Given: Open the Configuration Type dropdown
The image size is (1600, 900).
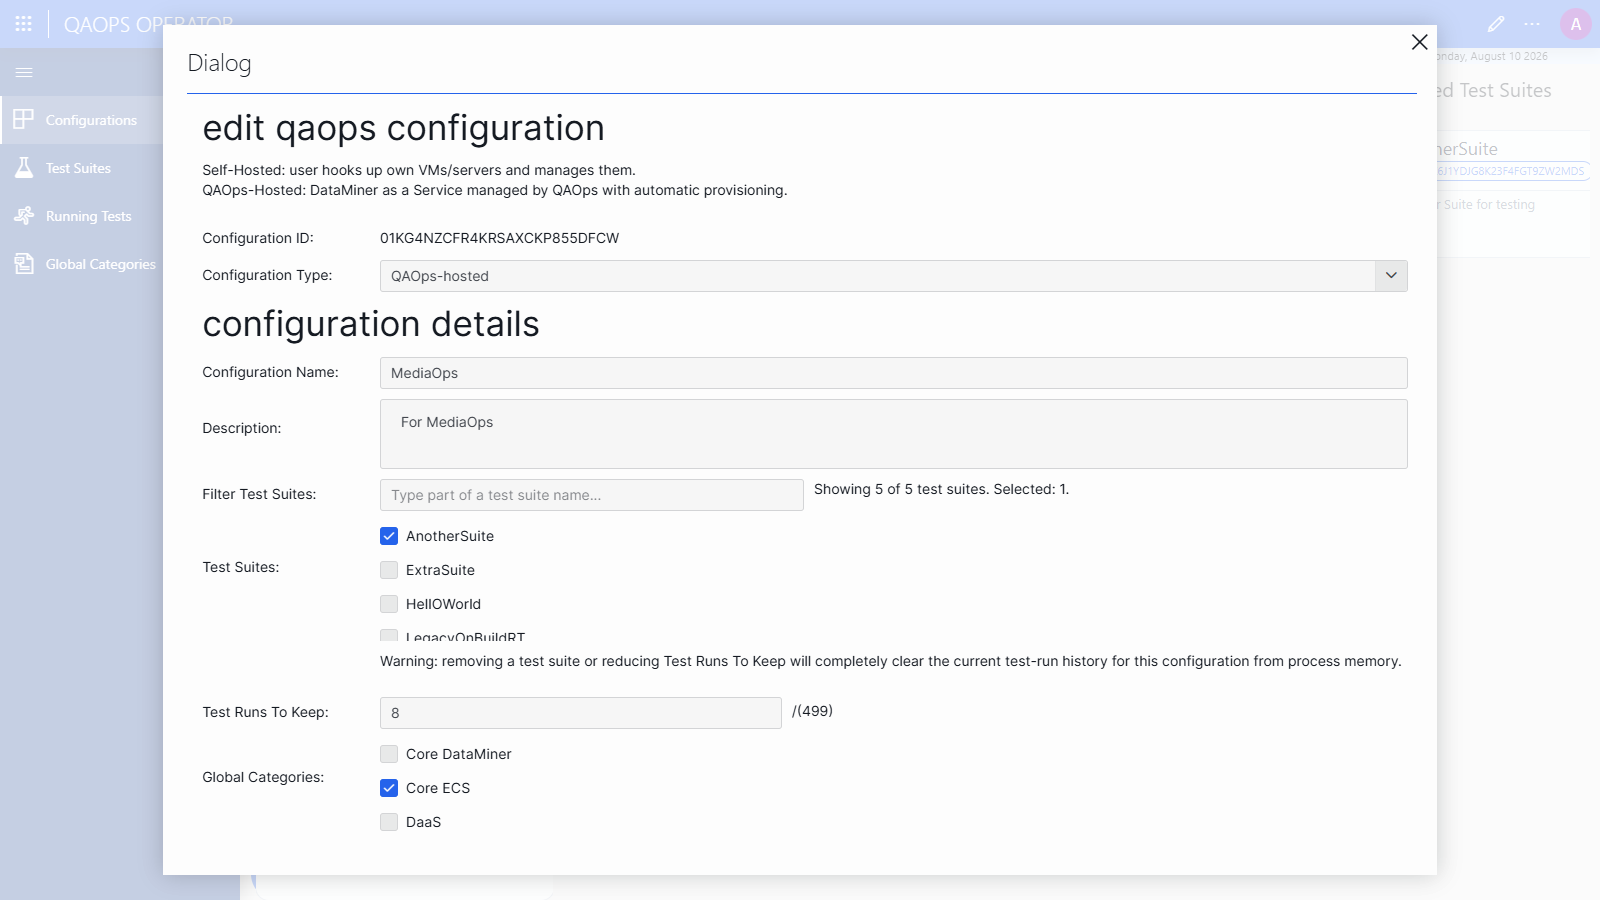Looking at the screenshot, I should tap(893, 276).
